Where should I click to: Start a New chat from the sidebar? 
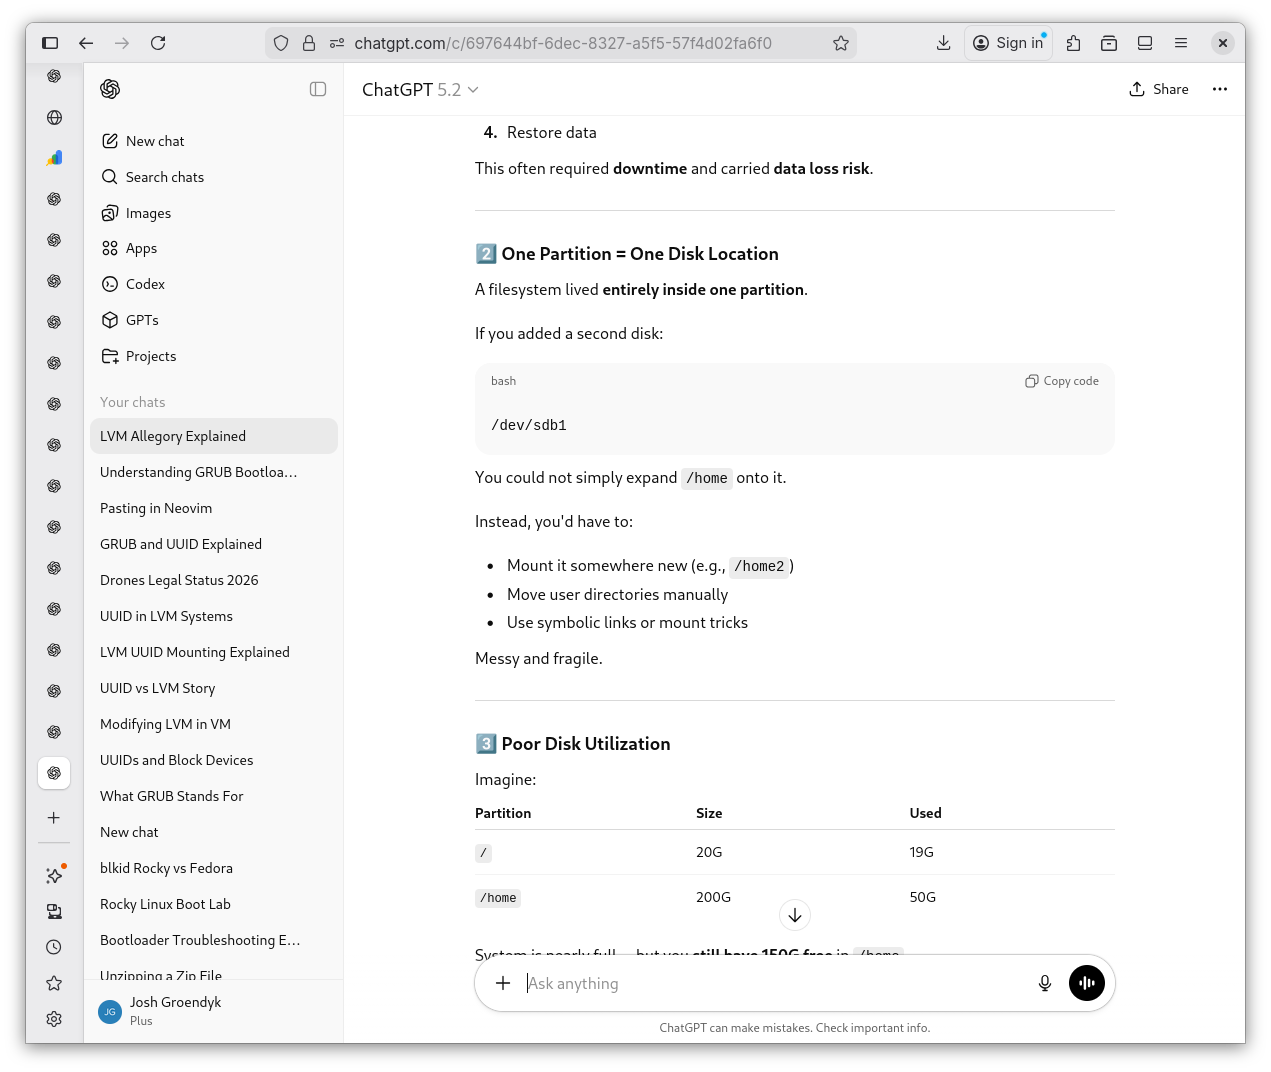point(155,141)
